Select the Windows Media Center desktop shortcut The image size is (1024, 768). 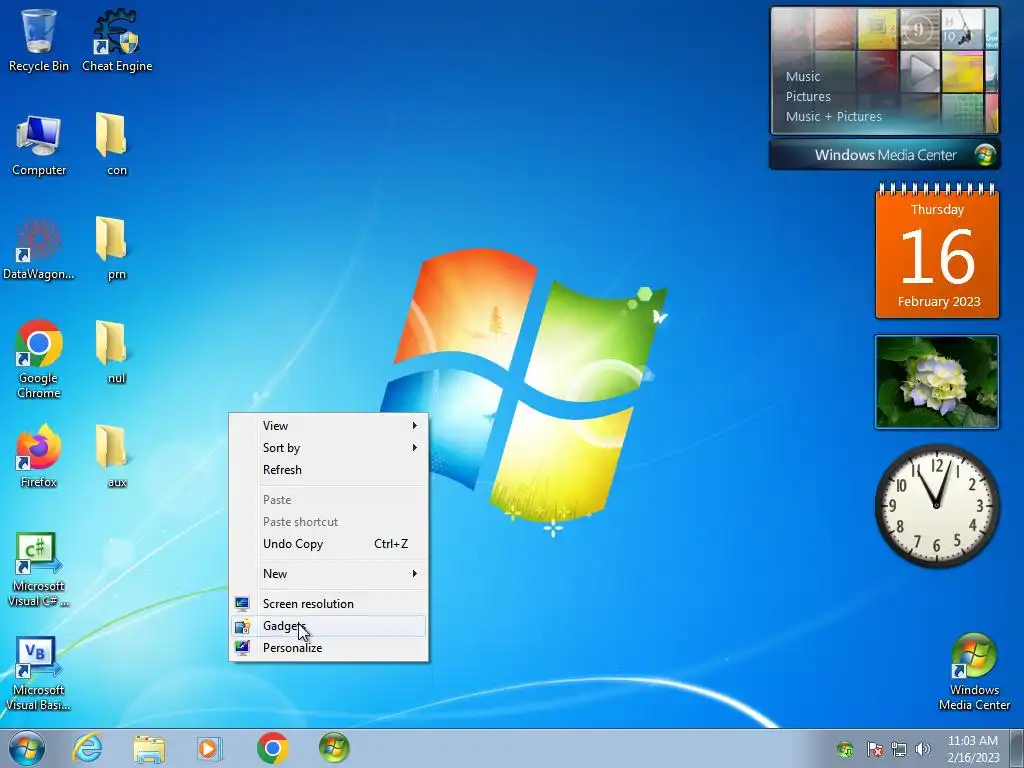974,672
